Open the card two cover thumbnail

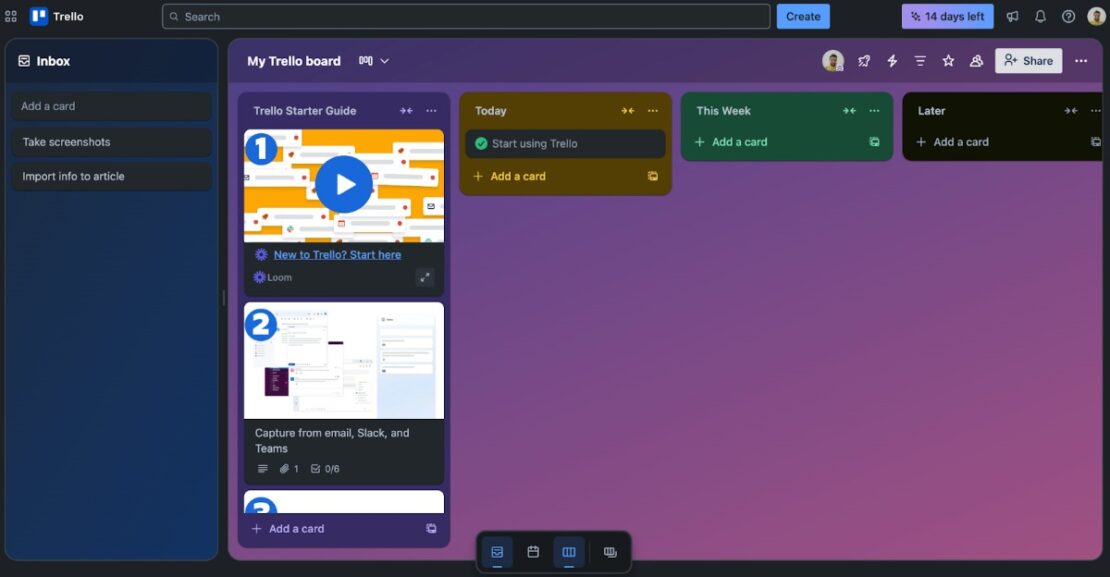pyautogui.click(x=344, y=361)
